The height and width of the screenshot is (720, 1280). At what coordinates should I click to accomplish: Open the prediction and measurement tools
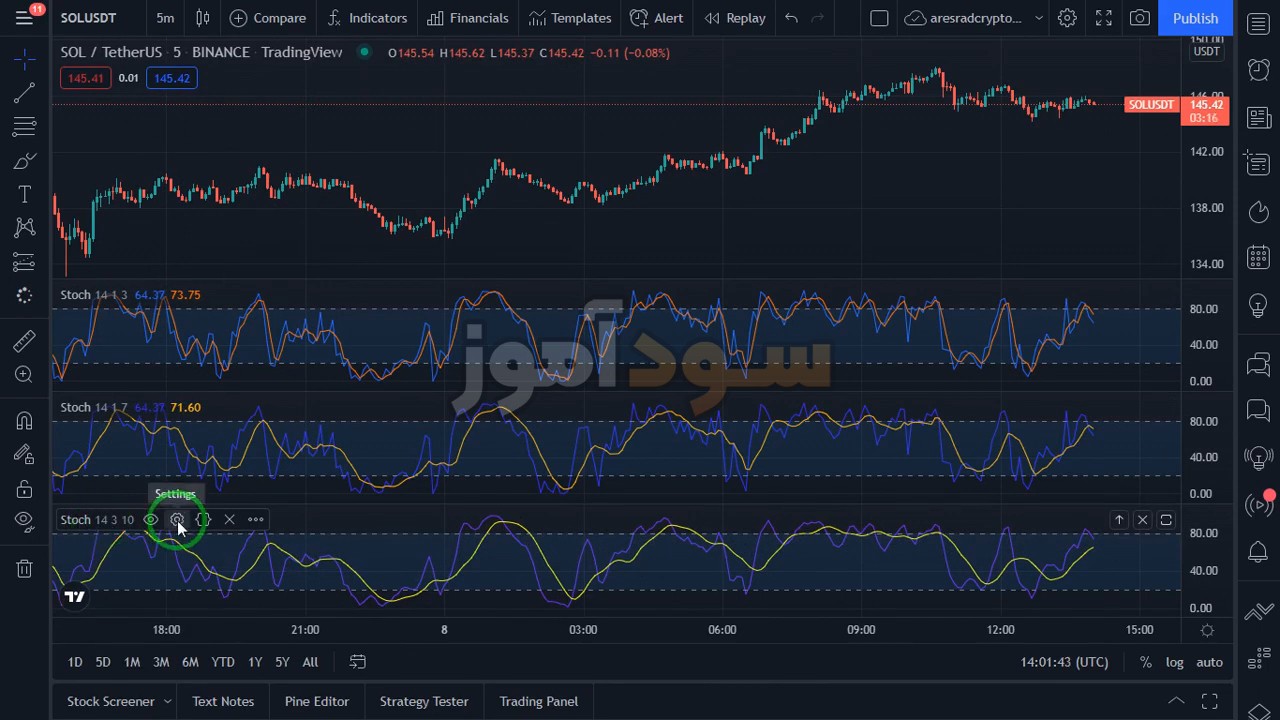[24, 262]
